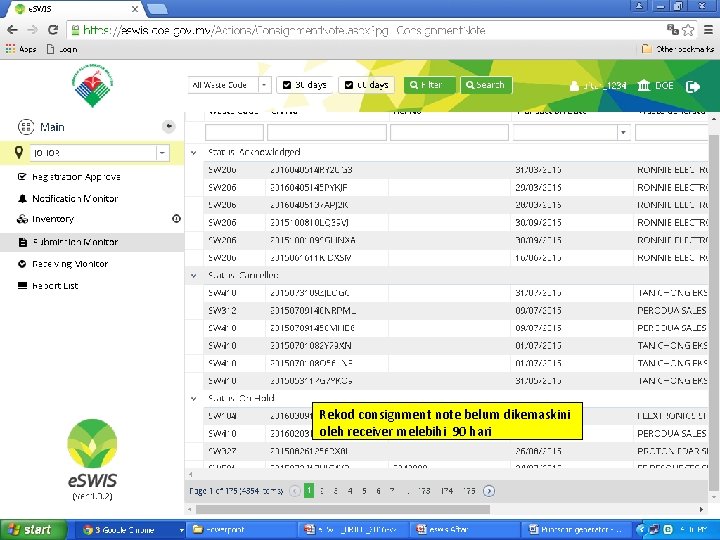
Task: Open the date filter dropdown arrow
Action: click(623, 133)
